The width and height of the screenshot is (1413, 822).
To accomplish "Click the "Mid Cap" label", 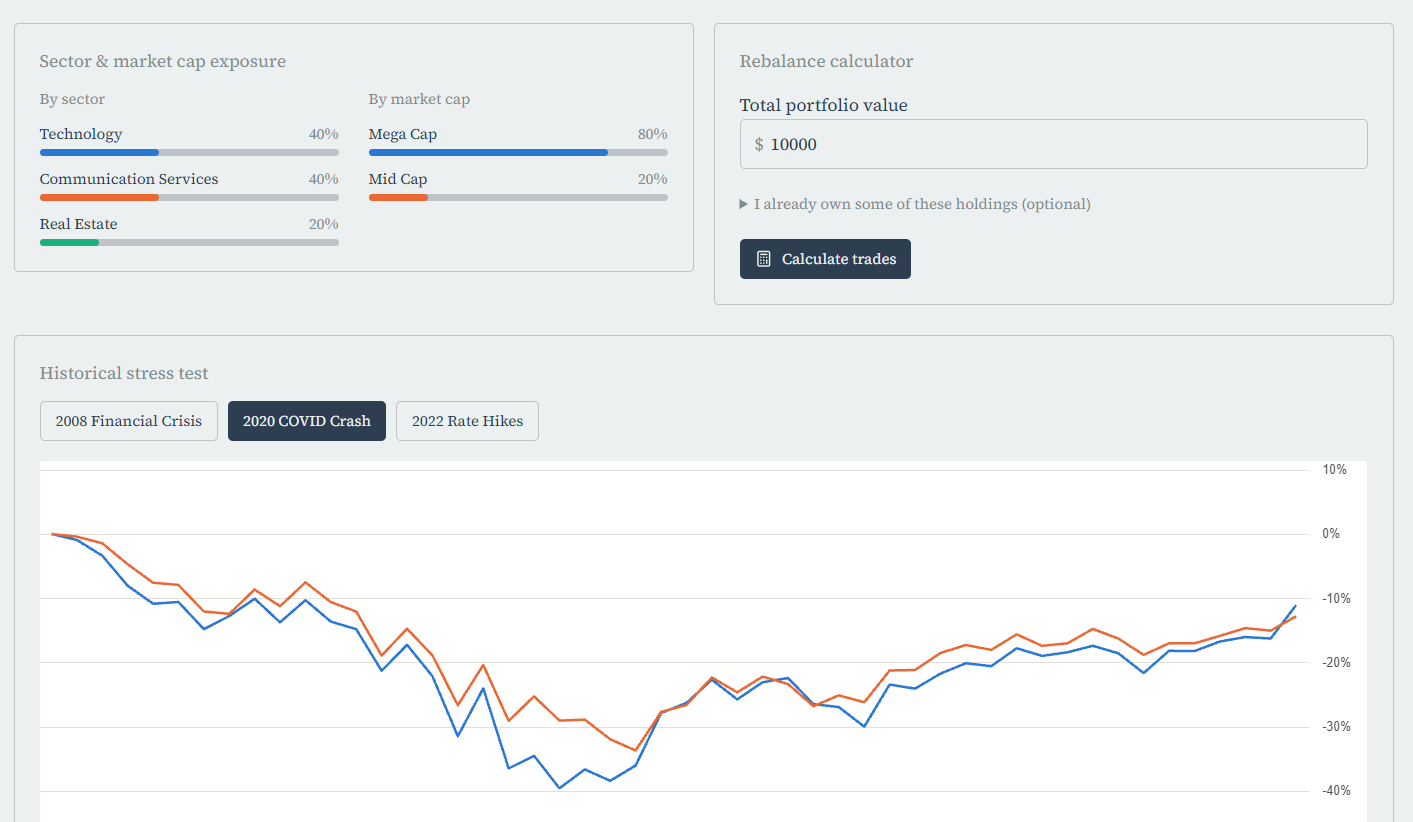I will click(x=398, y=179).
